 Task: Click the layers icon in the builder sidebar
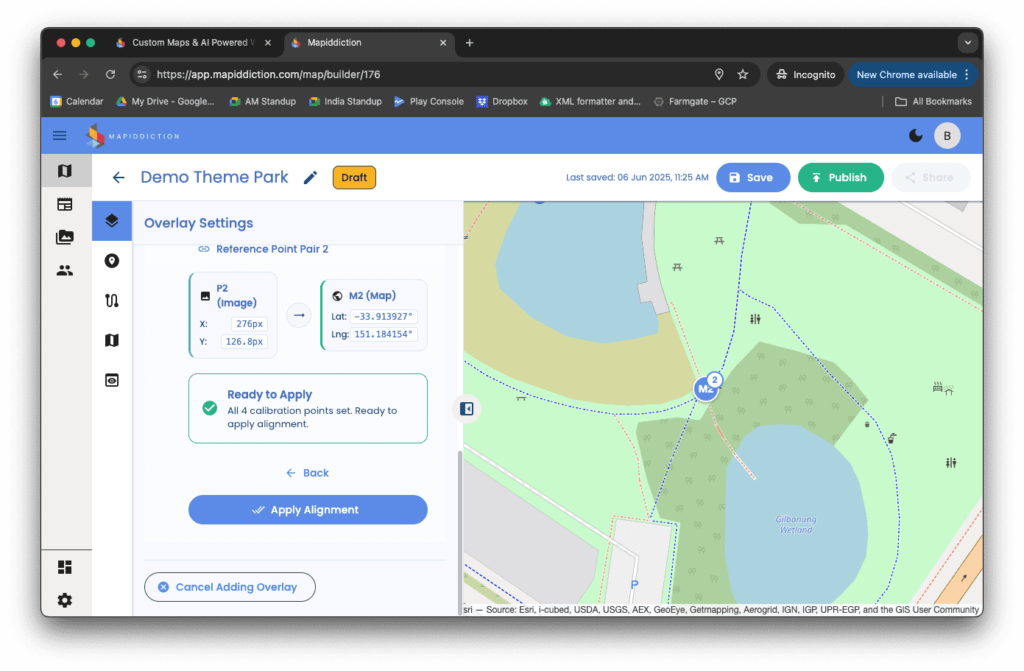[x=112, y=221]
